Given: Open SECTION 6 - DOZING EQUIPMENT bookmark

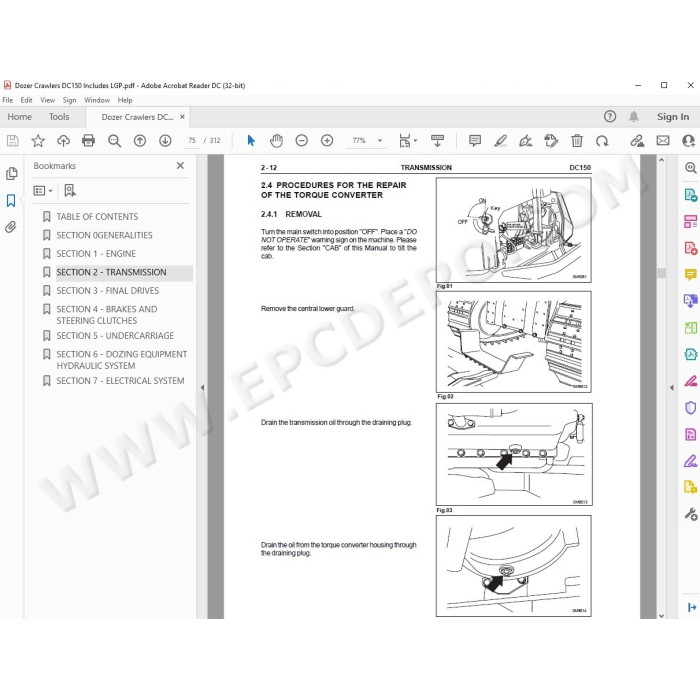Looking at the screenshot, I should click(x=121, y=360).
